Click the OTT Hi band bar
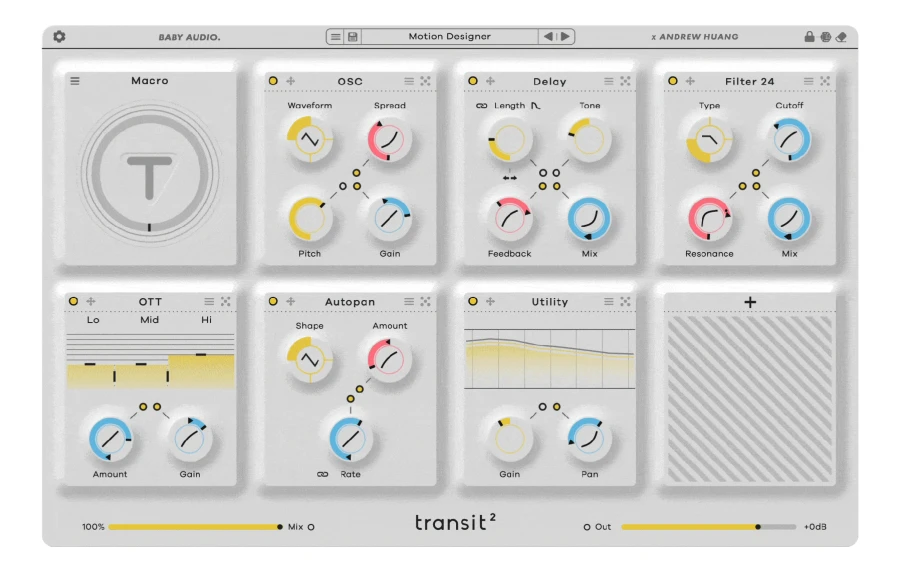Image resolution: width=900 pixels, height=572 pixels. (201, 371)
